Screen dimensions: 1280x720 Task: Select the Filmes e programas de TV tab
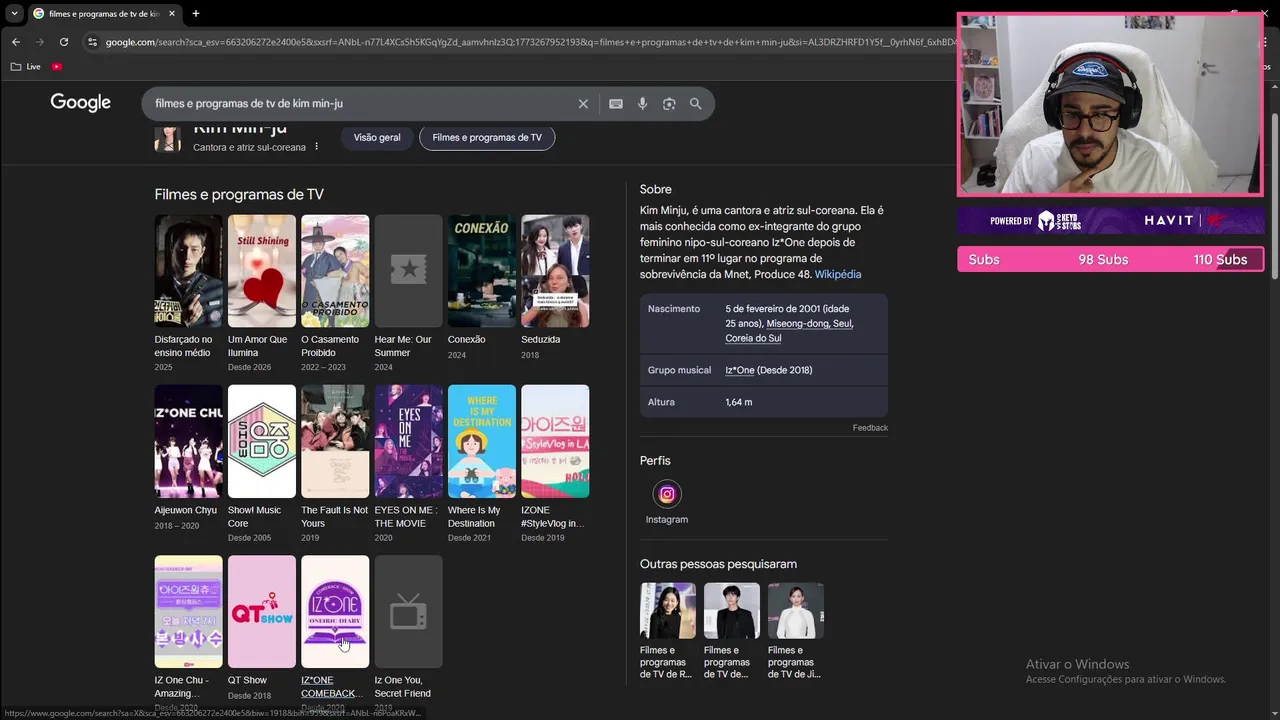click(x=487, y=138)
